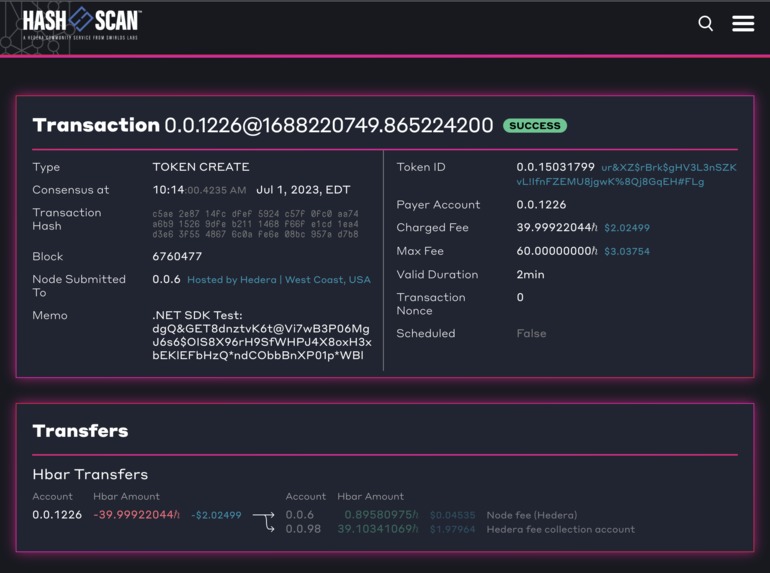Click the Transaction Nonce 0 value
770x573 pixels.
click(520, 297)
